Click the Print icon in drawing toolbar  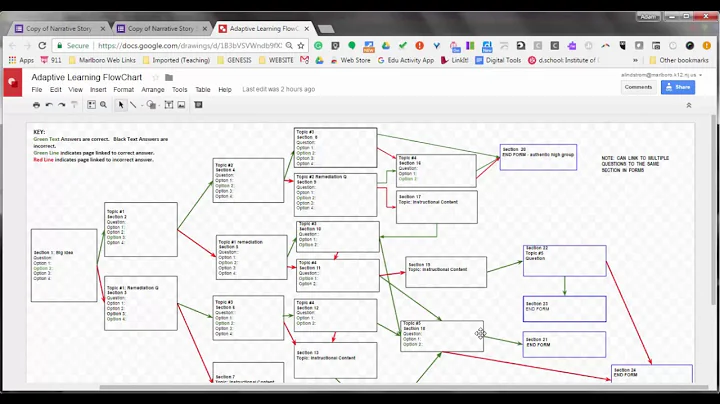(x=36, y=105)
